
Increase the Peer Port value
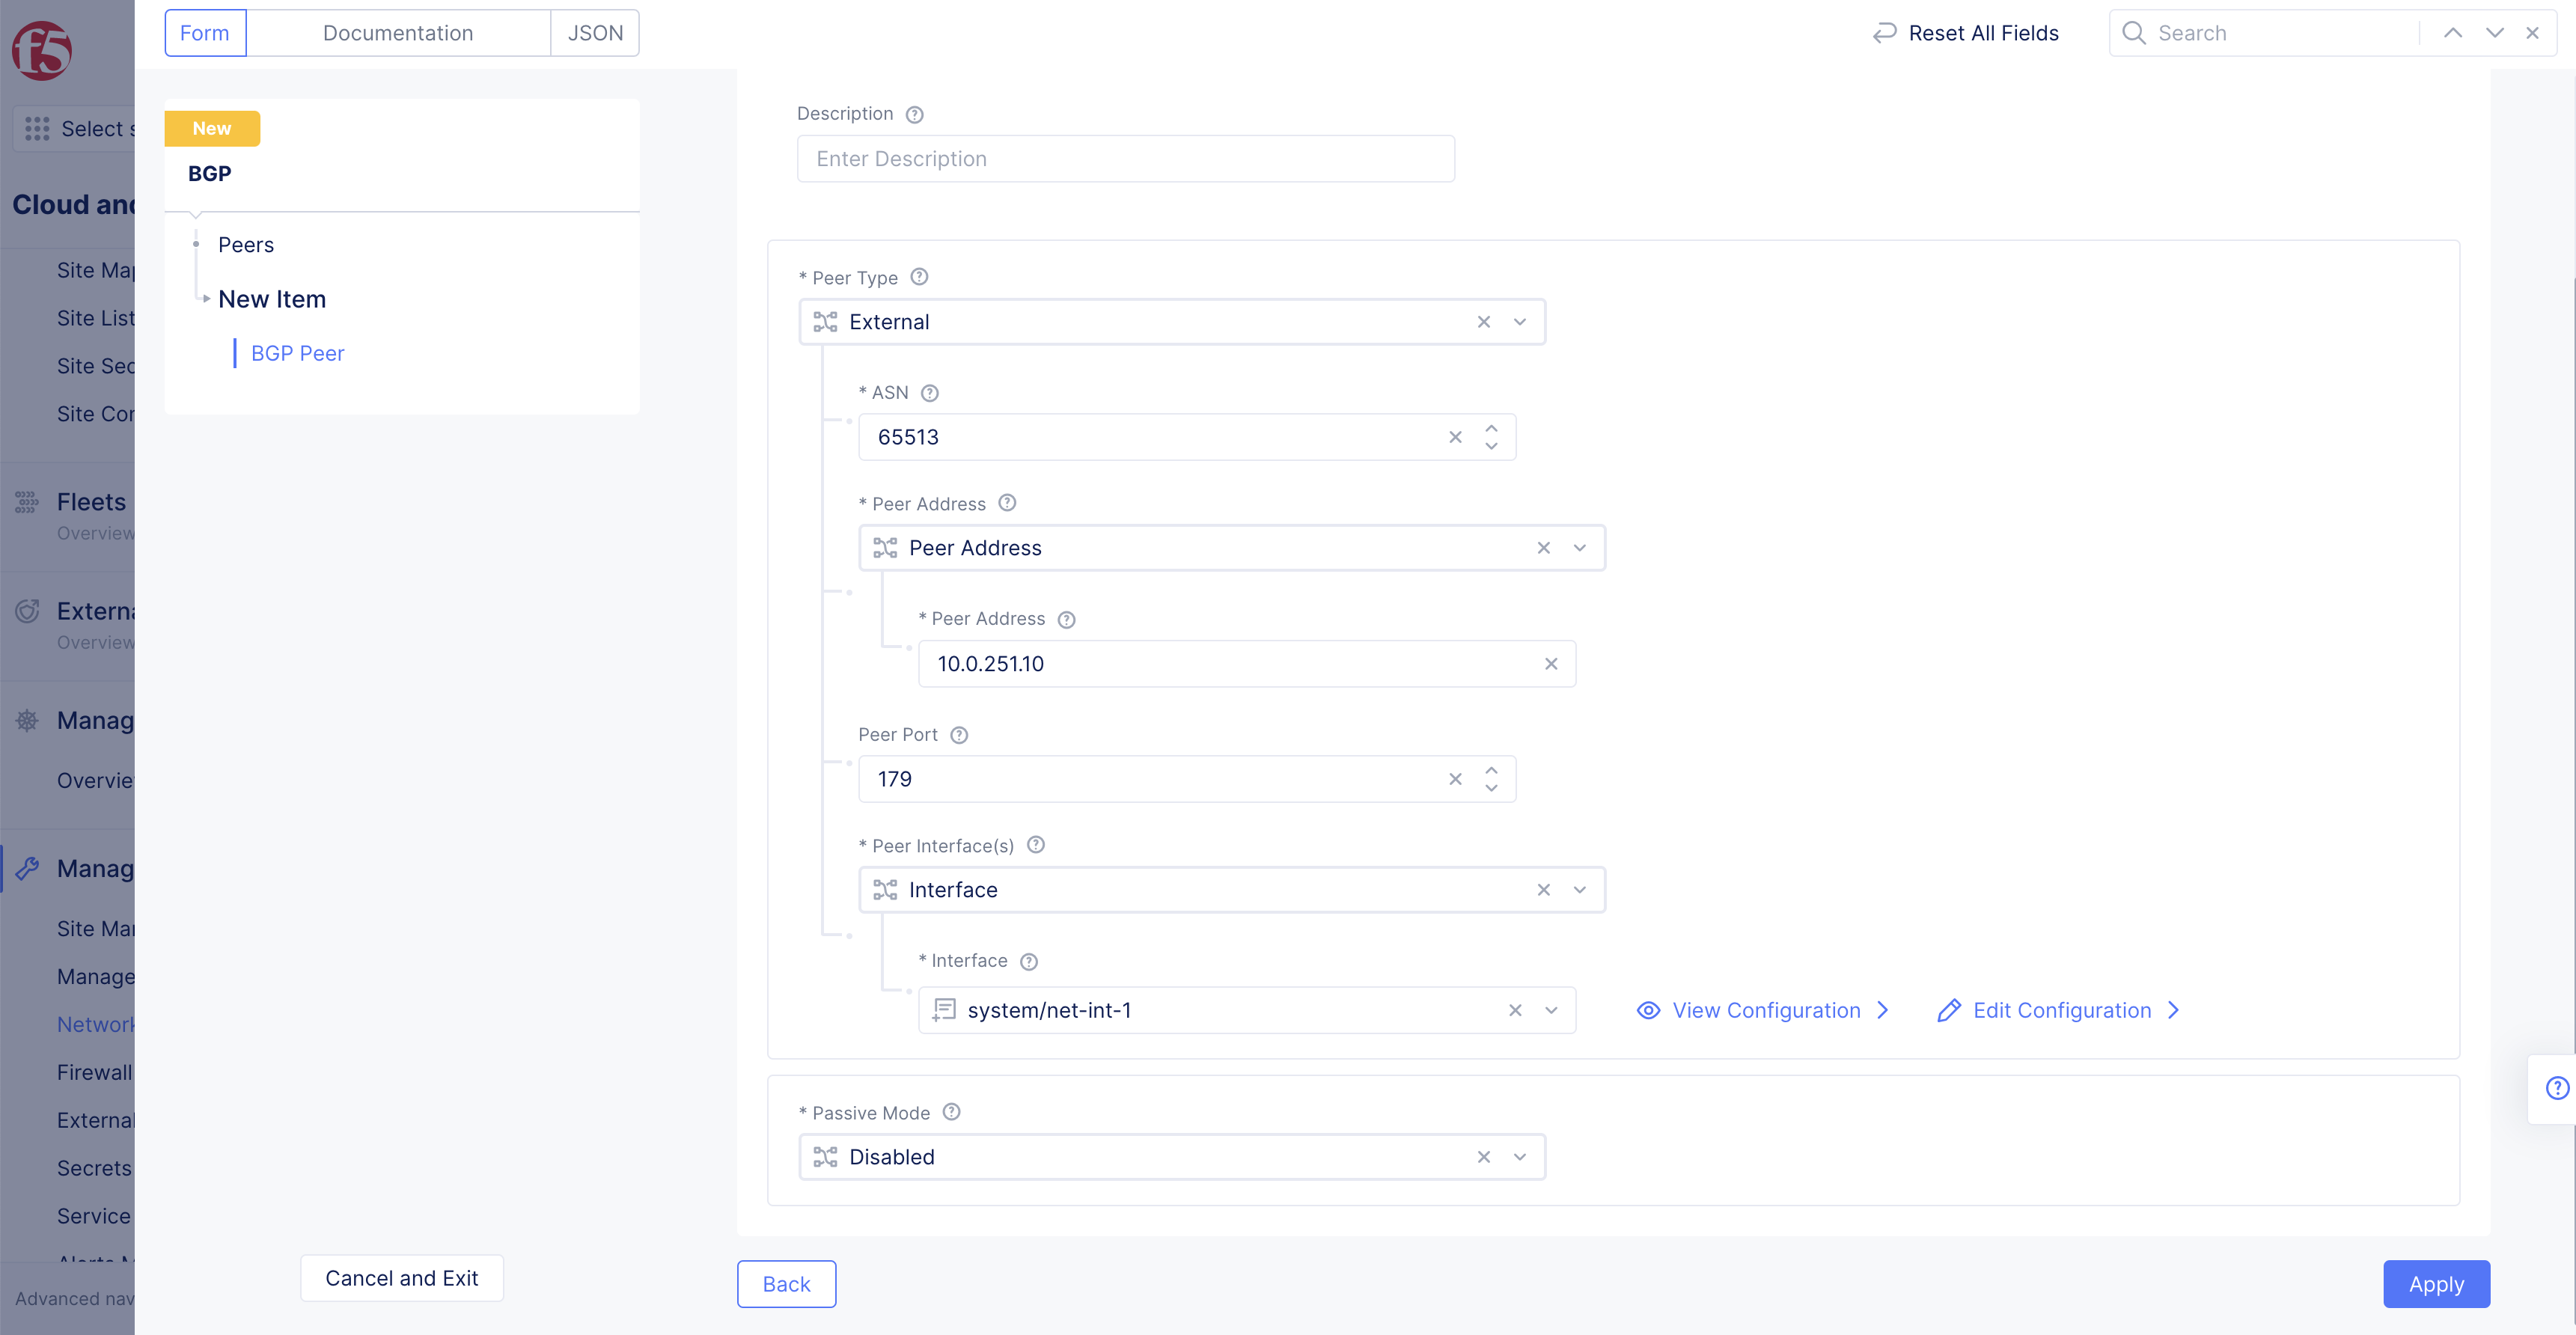tap(1491, 770)
